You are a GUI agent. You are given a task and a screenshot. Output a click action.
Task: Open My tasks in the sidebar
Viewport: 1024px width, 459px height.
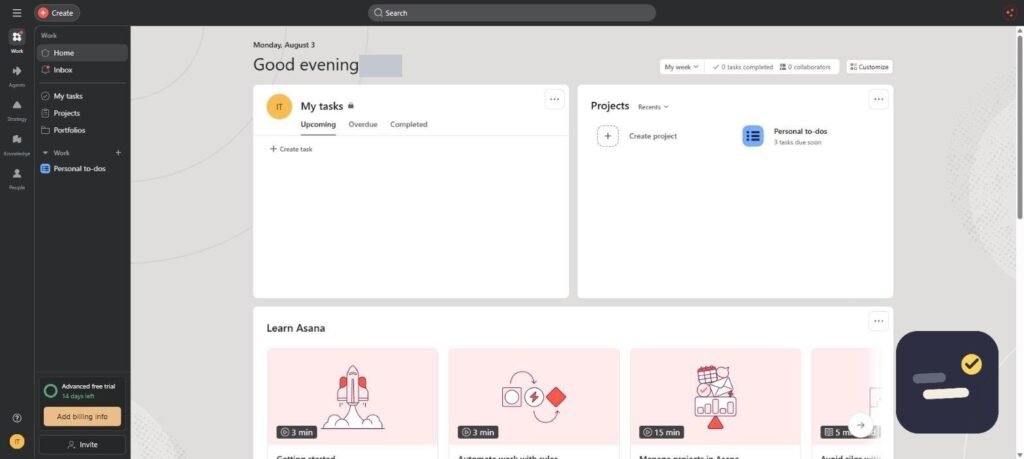[82, 96]
